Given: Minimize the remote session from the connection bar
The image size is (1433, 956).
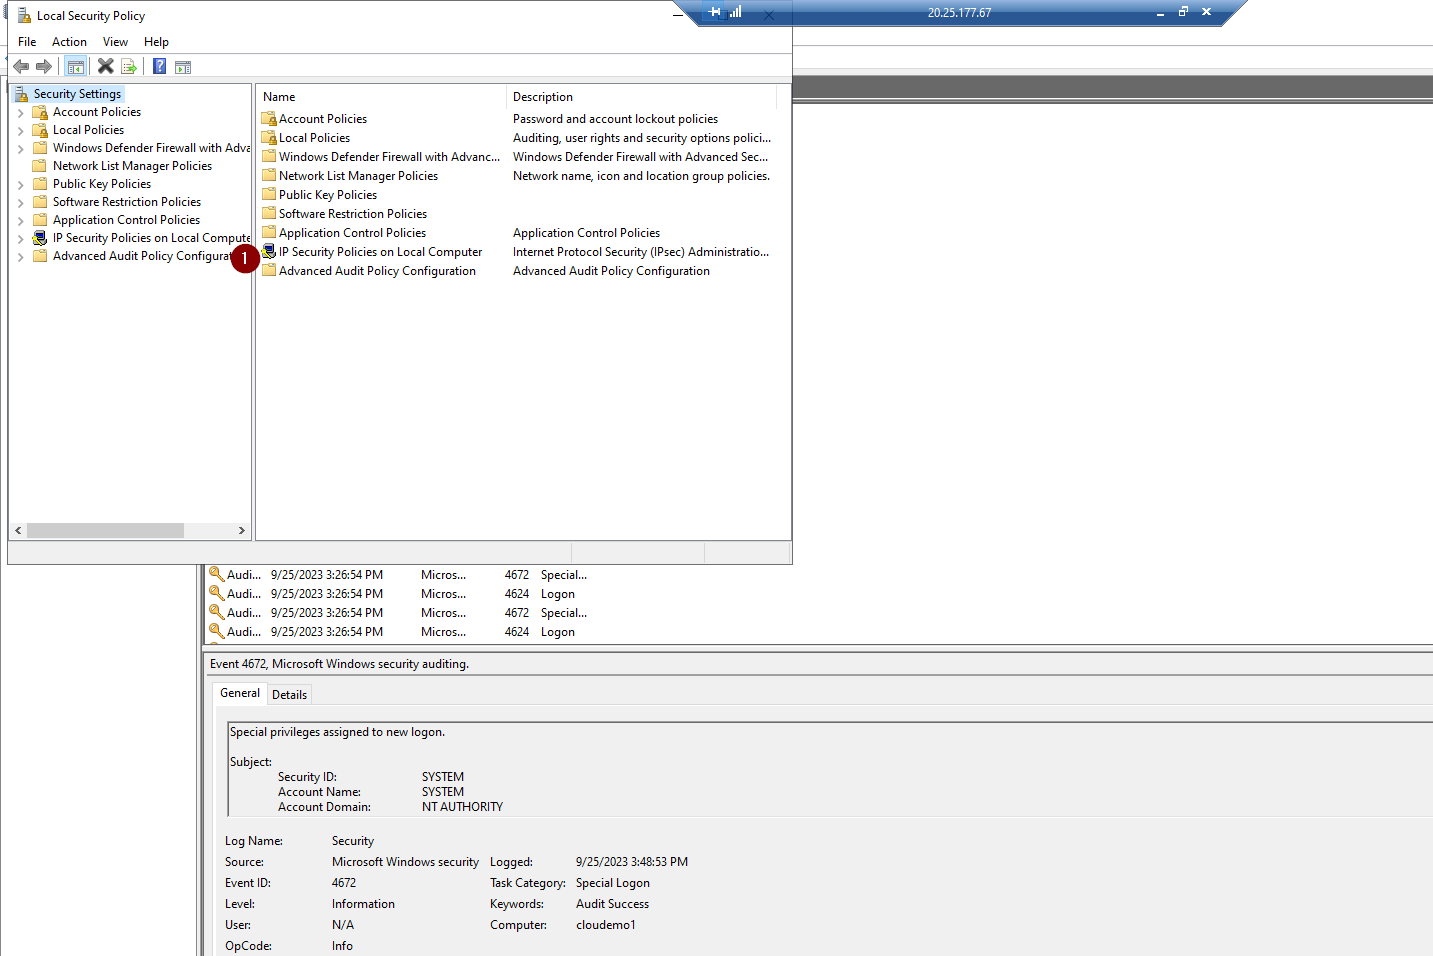Looking at the screenshot, I should coord(1160,12).
